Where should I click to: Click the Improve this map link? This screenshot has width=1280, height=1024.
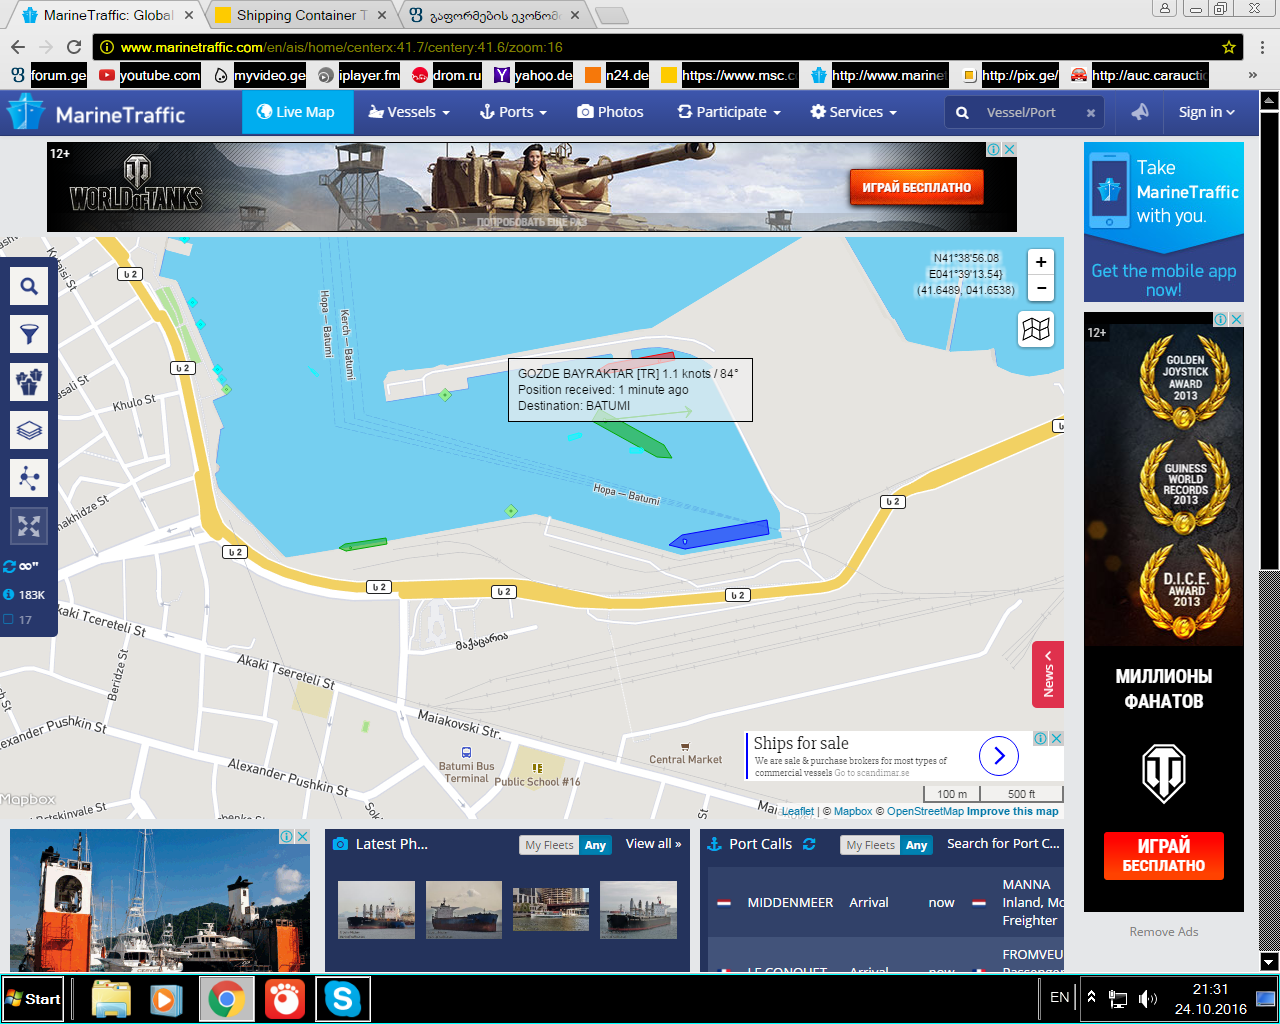pyautogui.click(x=1012, y=812)
